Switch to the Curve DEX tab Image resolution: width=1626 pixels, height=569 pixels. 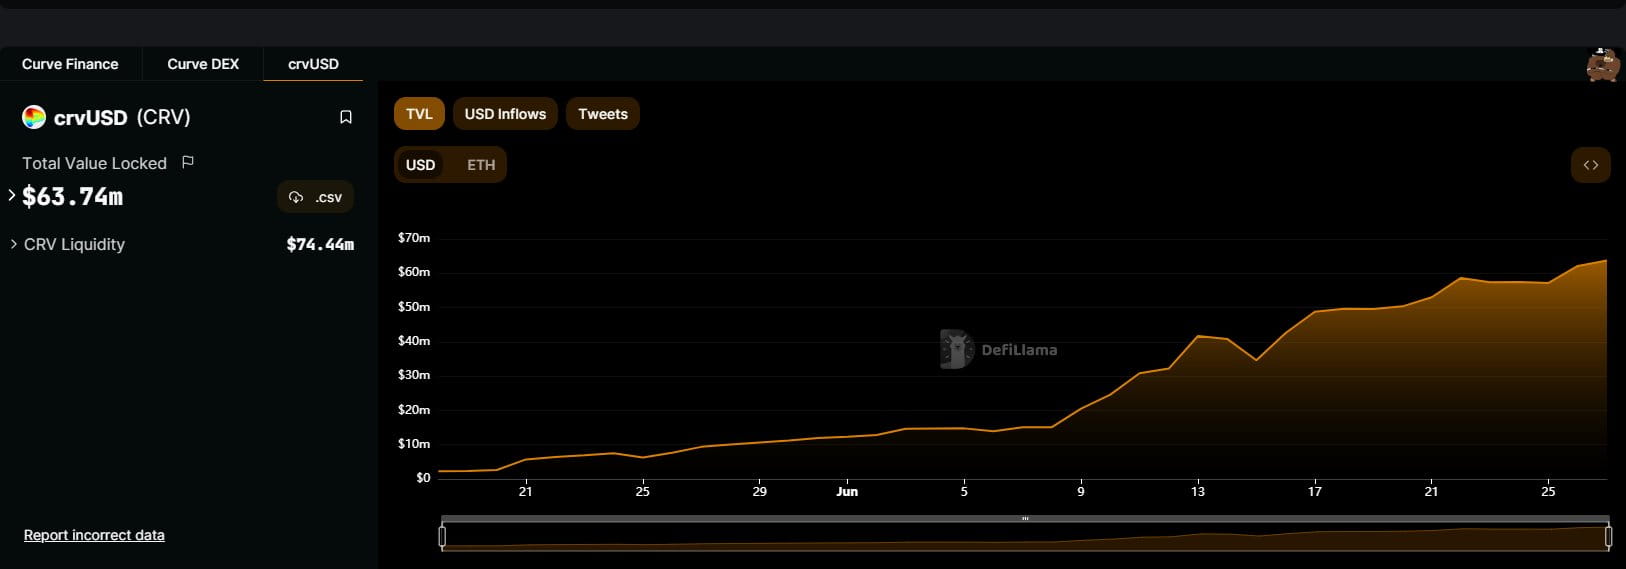(x=203, y=64)
